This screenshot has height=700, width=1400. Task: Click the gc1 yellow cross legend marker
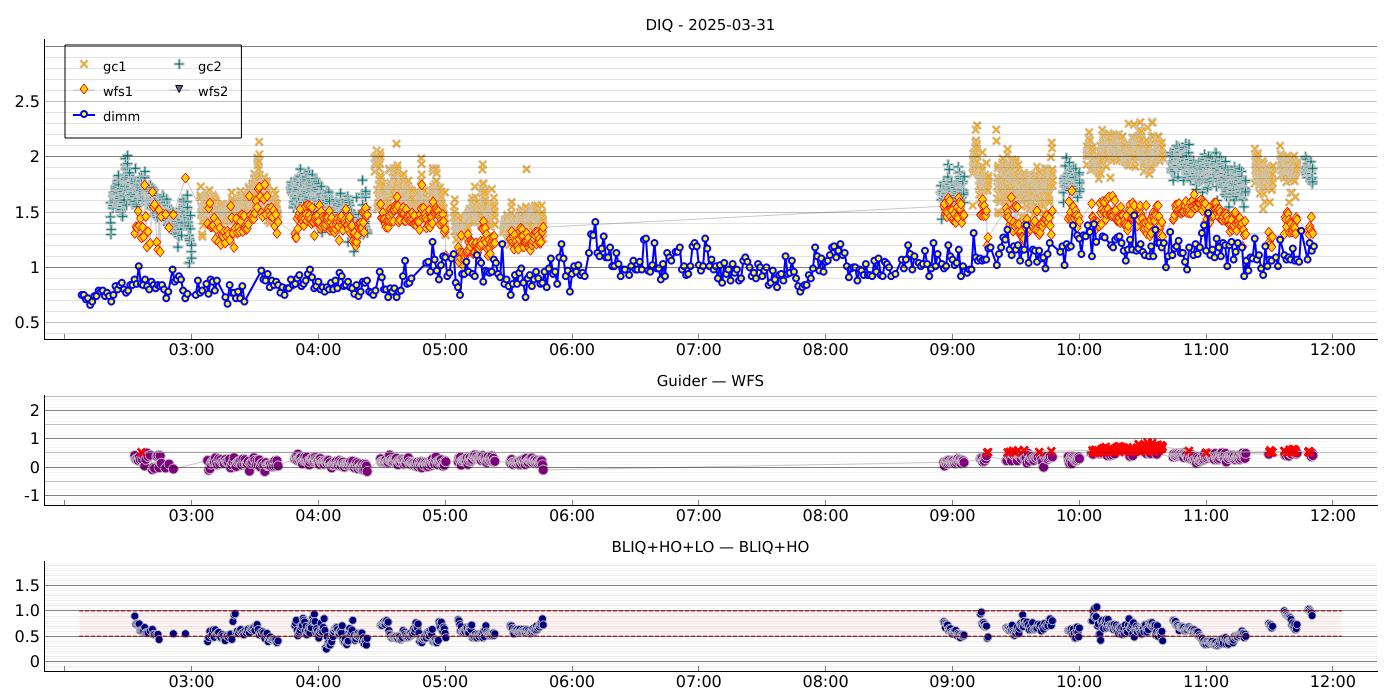pyautogui.click(x=84, y=65)
